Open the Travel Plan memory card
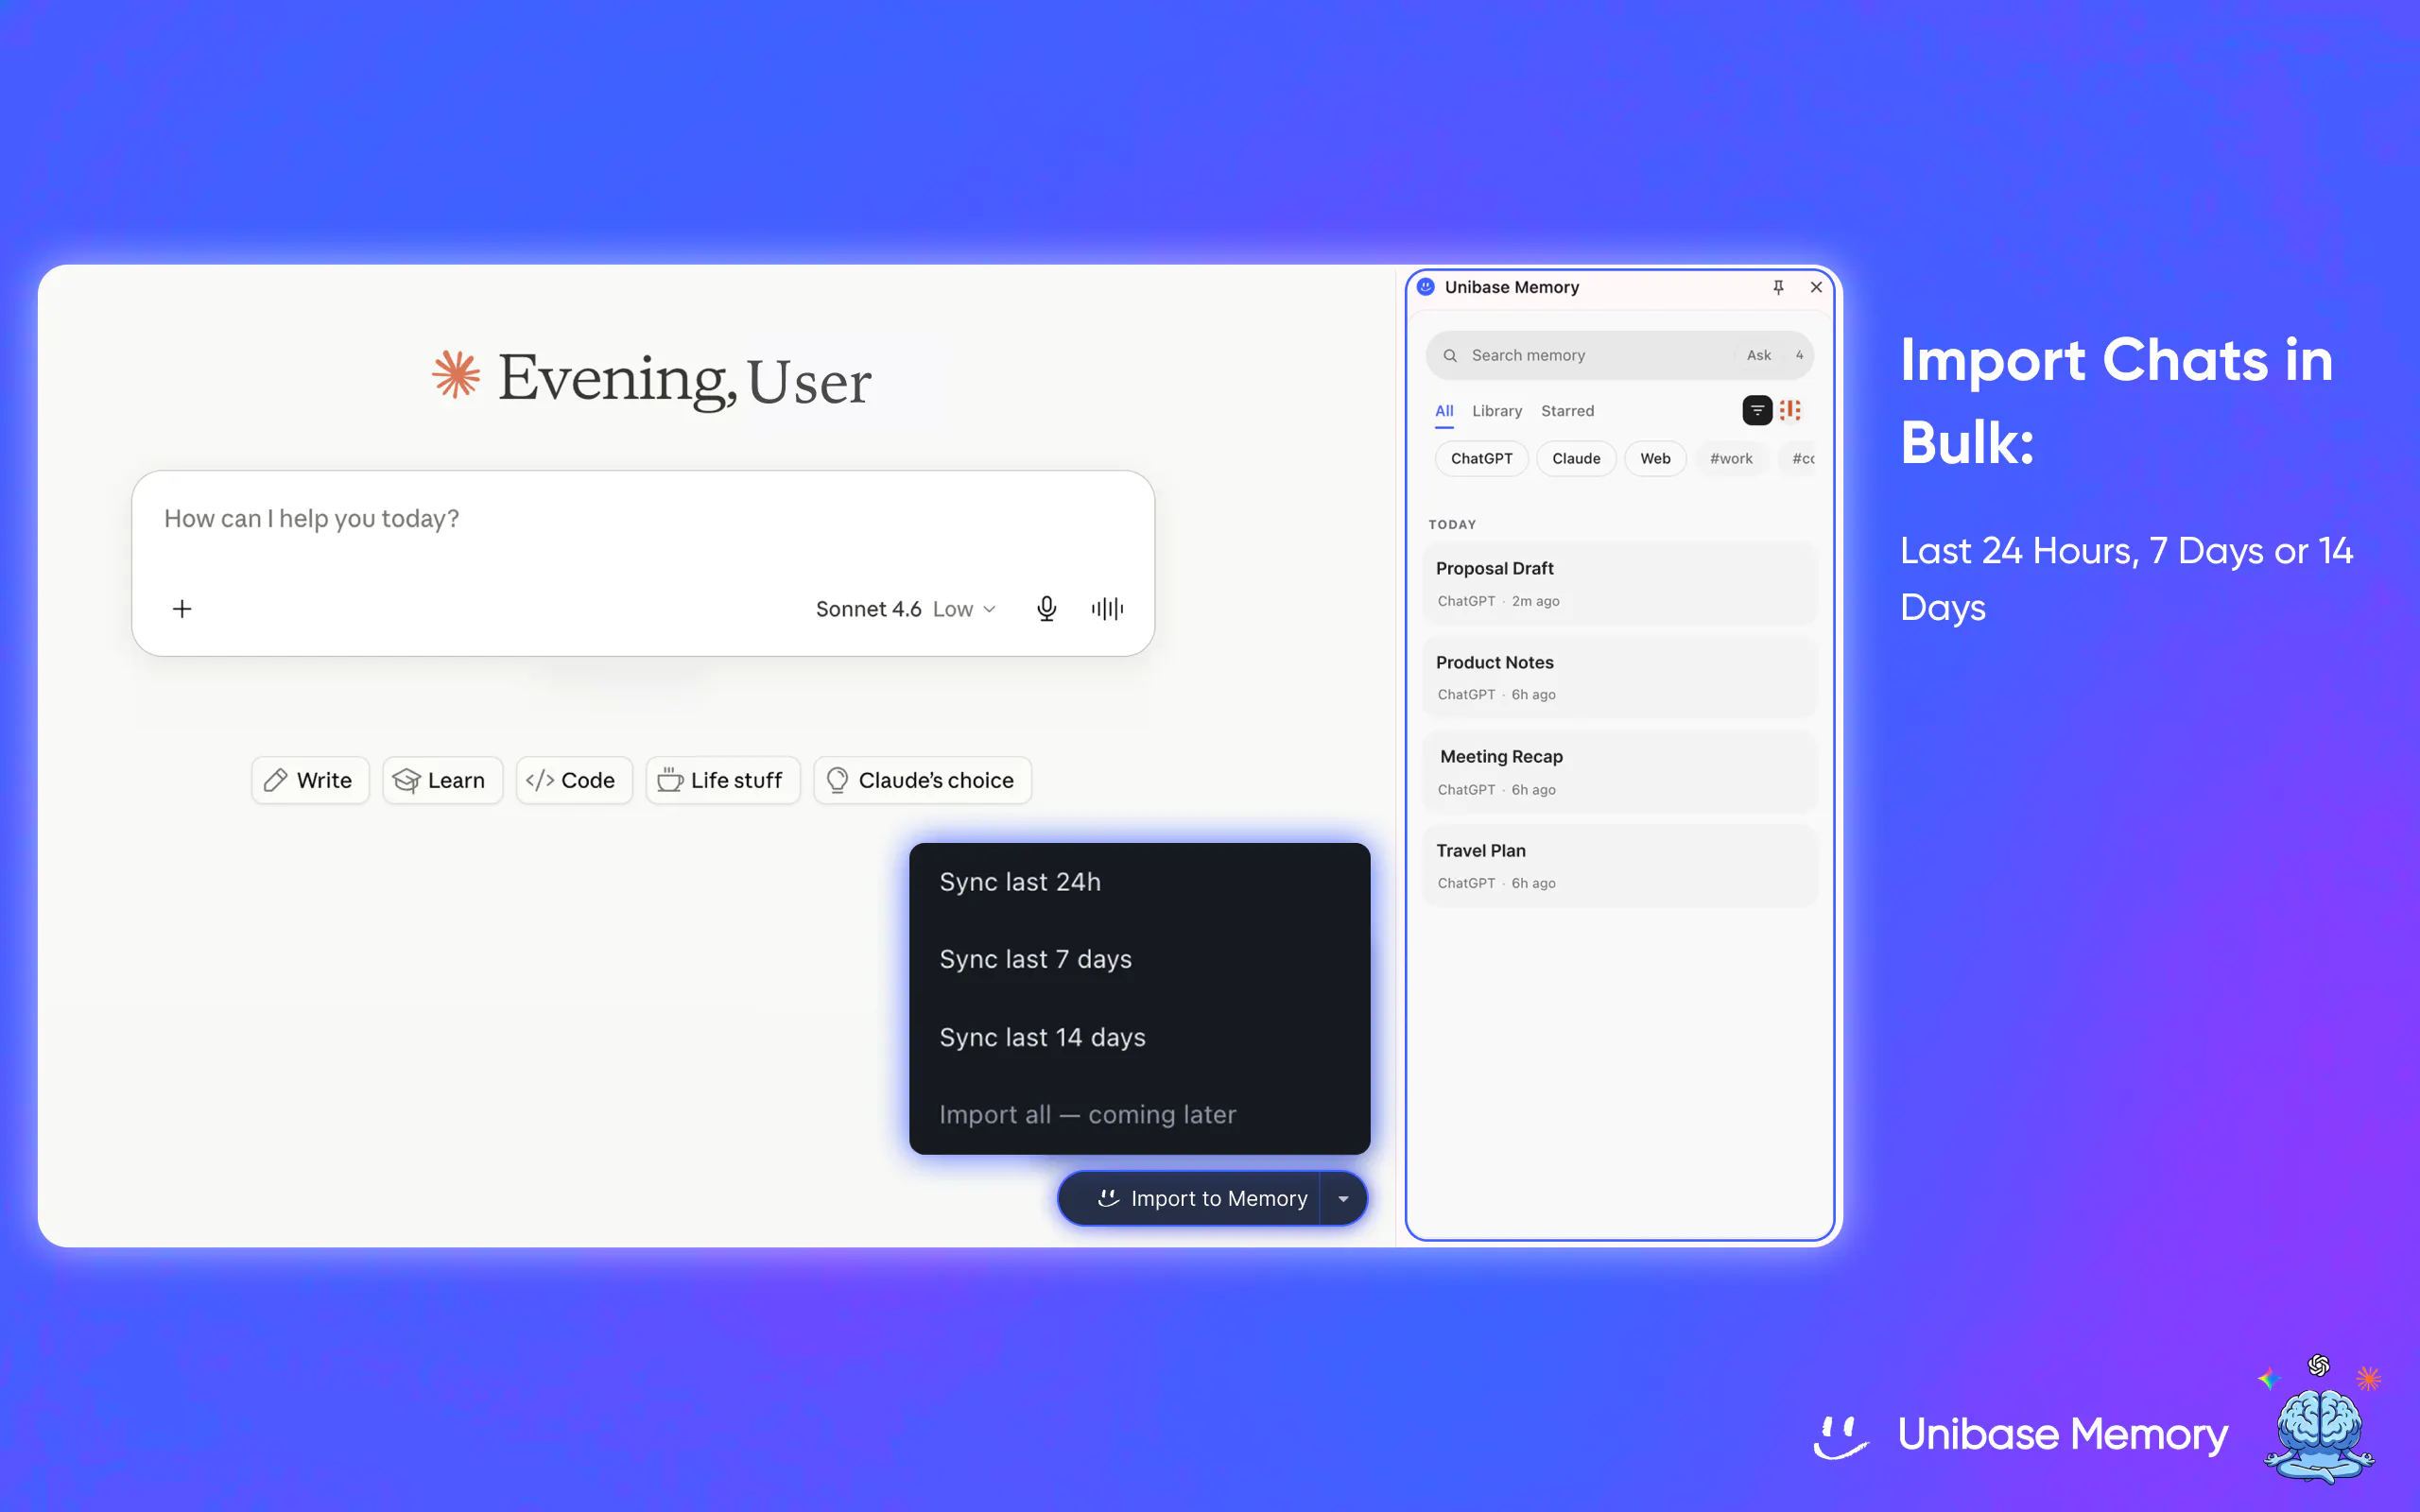The image size is (2420, 1512). [1619, 866]
